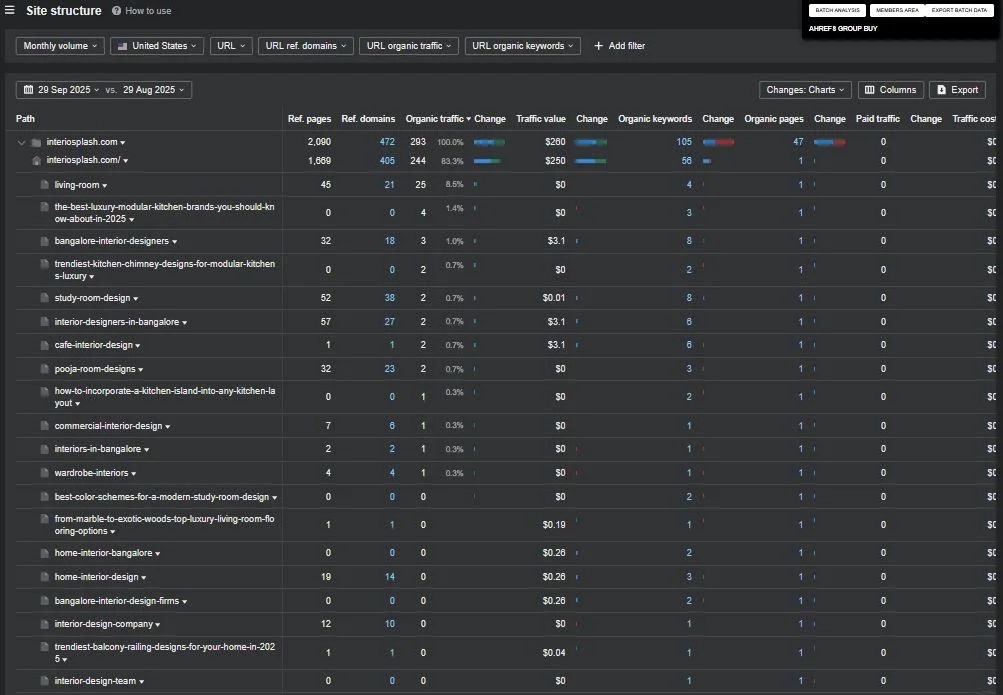Open ref. domains 405 for interiosplash.com/

tap(387, 160)
